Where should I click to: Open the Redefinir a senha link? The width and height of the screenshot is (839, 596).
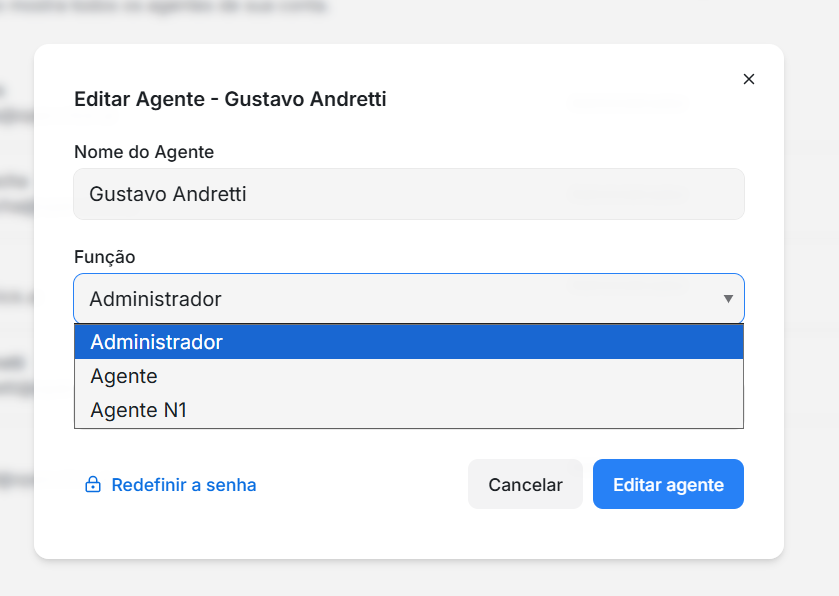(184, 485)
